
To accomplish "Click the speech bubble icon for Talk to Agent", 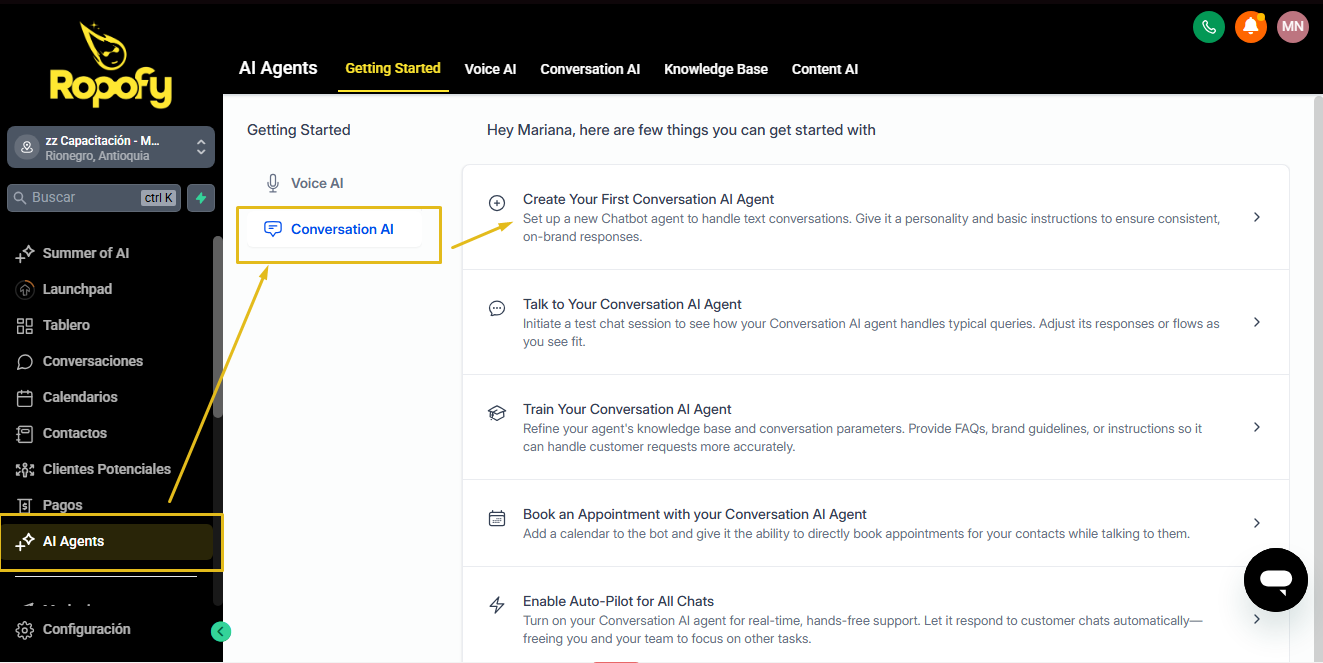I will (497, 308).
